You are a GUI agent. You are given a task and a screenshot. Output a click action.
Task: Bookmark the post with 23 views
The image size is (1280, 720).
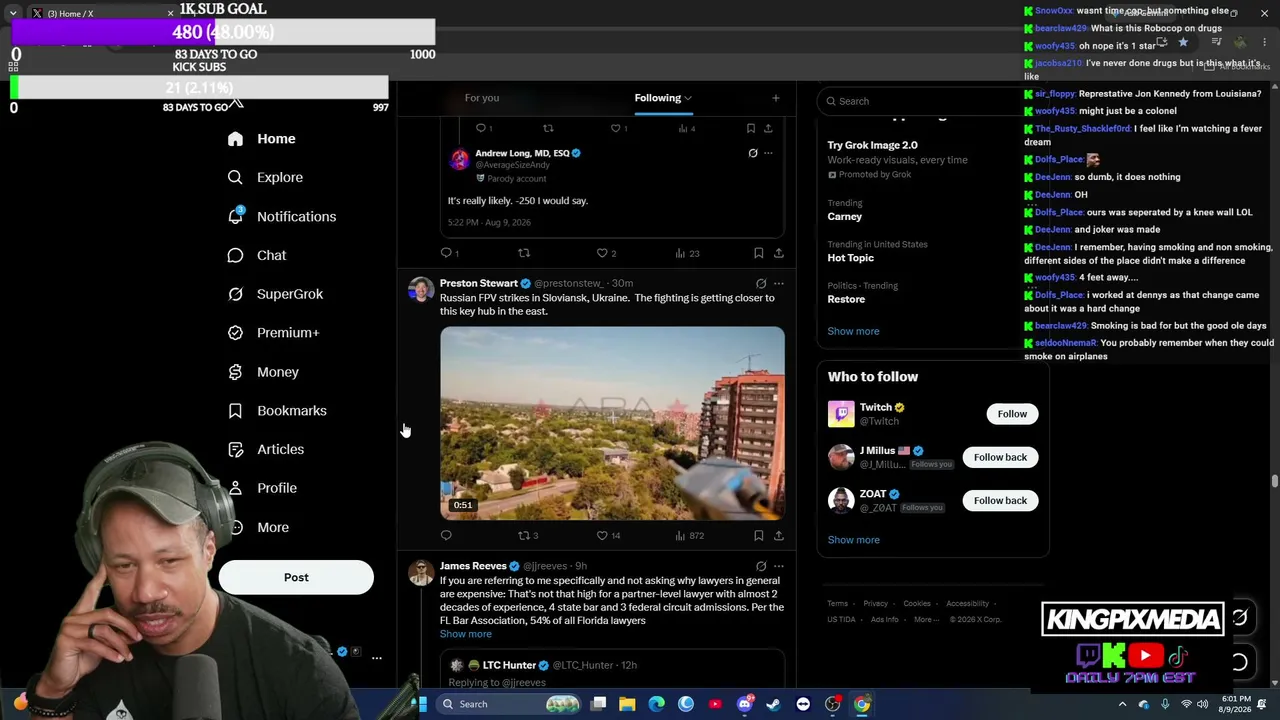click(758, 254)
